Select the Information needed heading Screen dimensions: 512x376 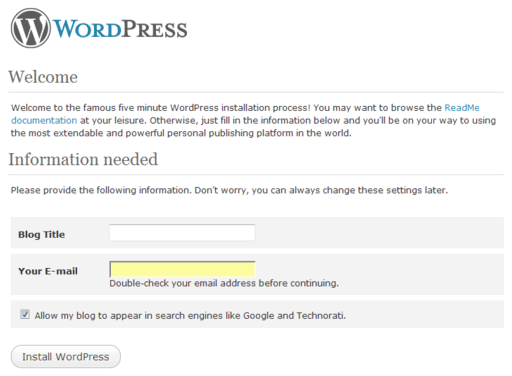pos(83,159)
